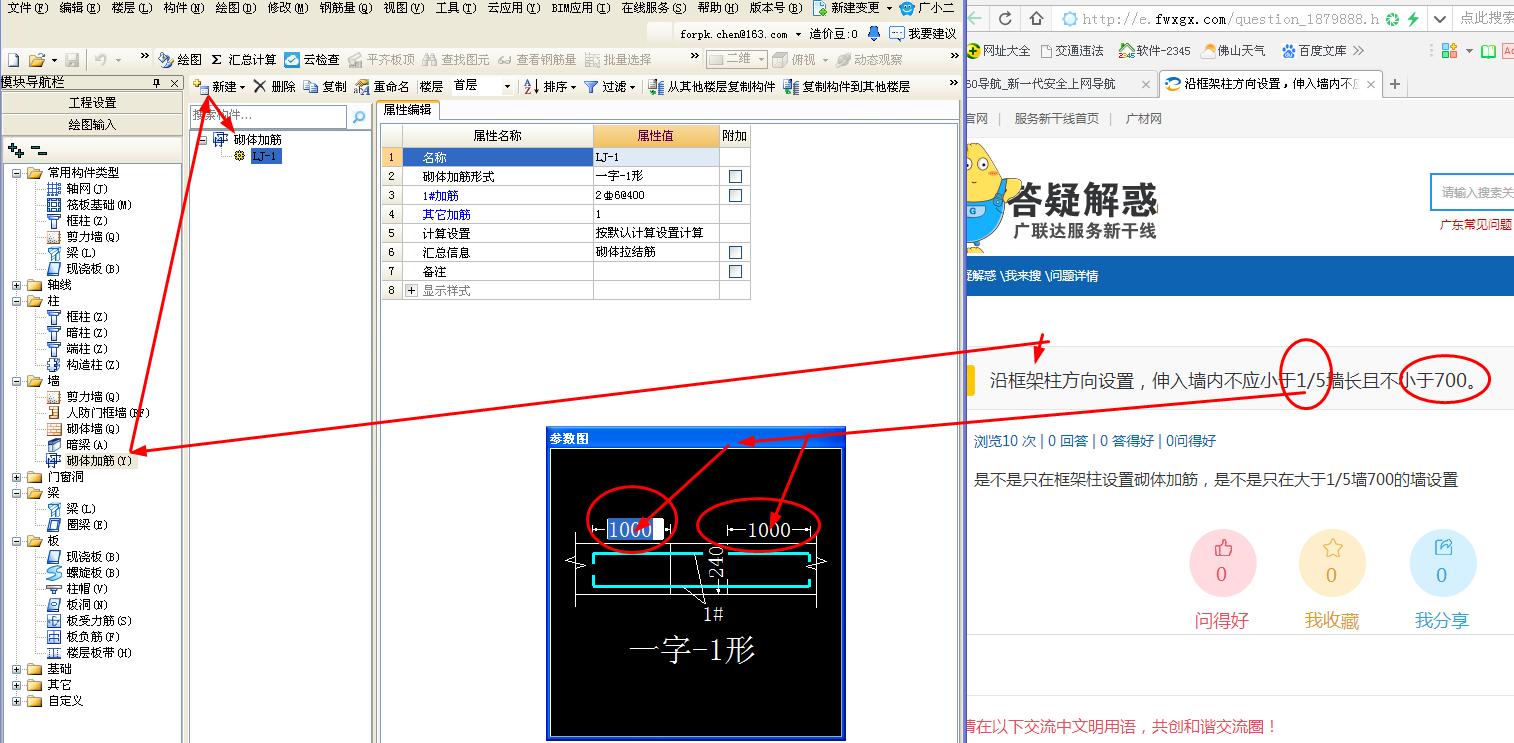
Task: Select 构造柱(Z) in navigator tree
Action: (x=93, y=365)
